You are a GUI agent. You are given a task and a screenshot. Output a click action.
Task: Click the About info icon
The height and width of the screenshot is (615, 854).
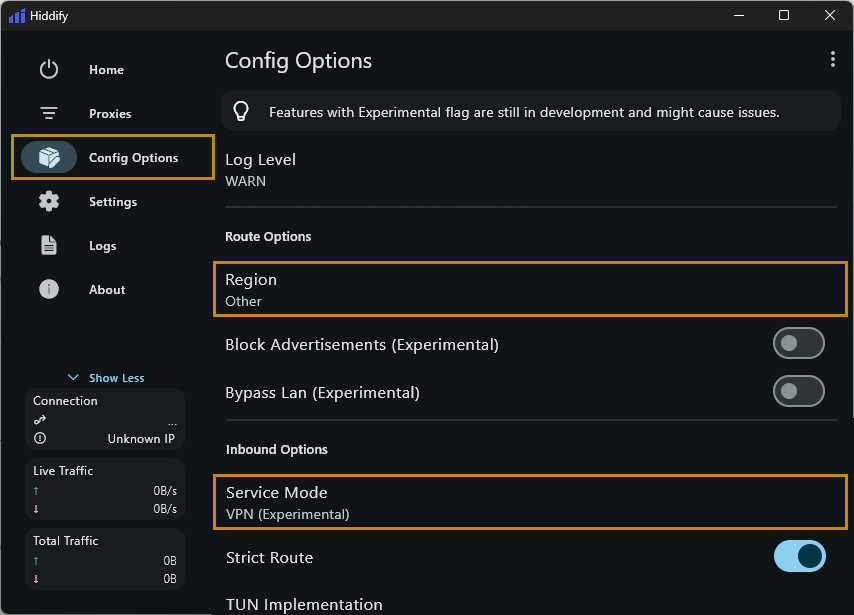pos(49,290)
